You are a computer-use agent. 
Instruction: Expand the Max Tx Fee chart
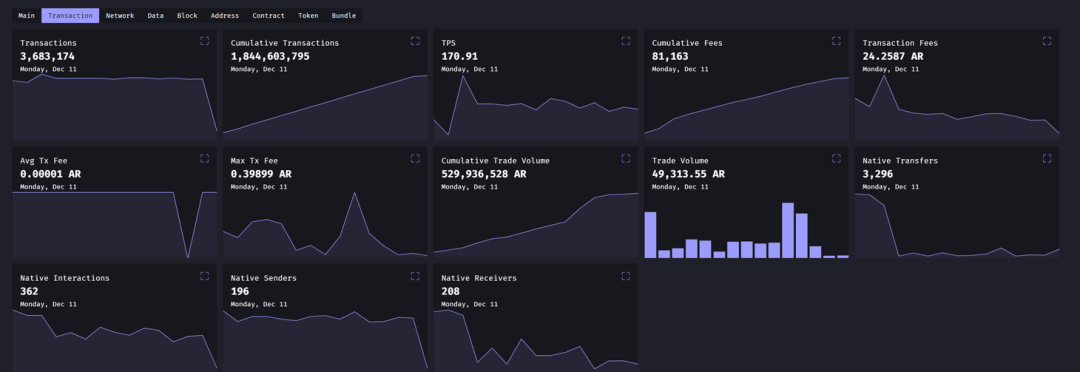[x=415, y=158]
